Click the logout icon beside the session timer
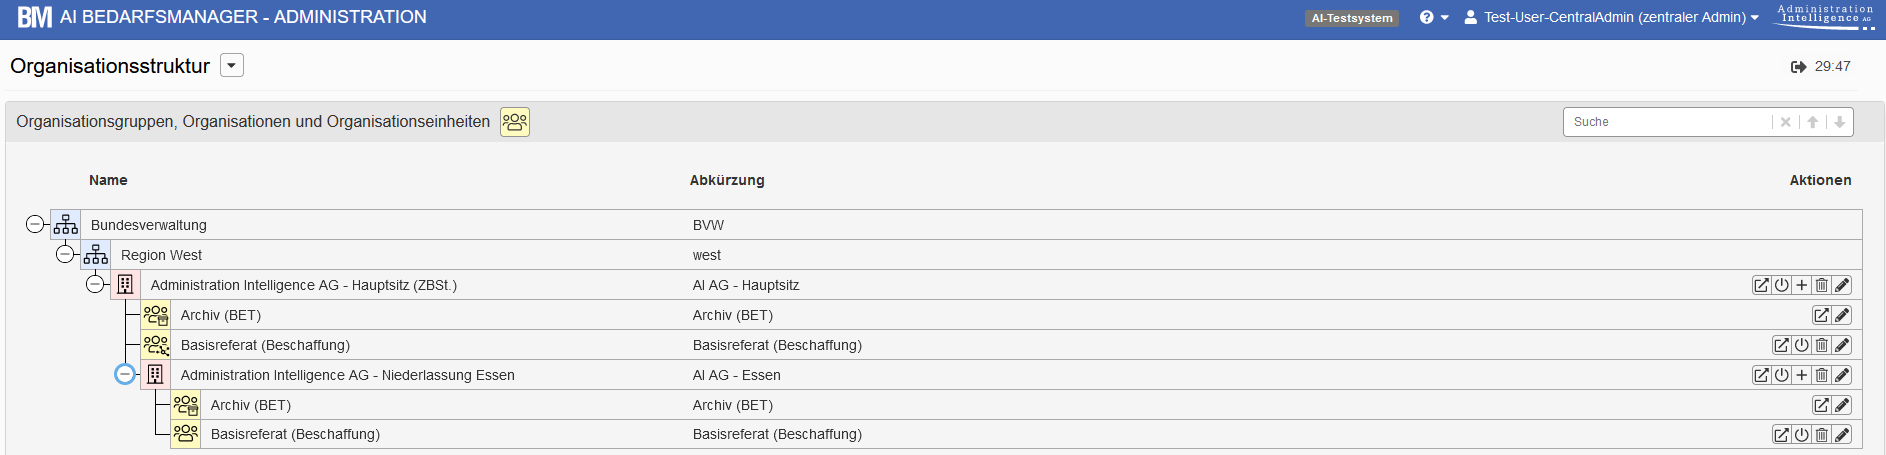Image resolution: width=1886 pixels, height=455 pixels. click(x=1798, y=67)
